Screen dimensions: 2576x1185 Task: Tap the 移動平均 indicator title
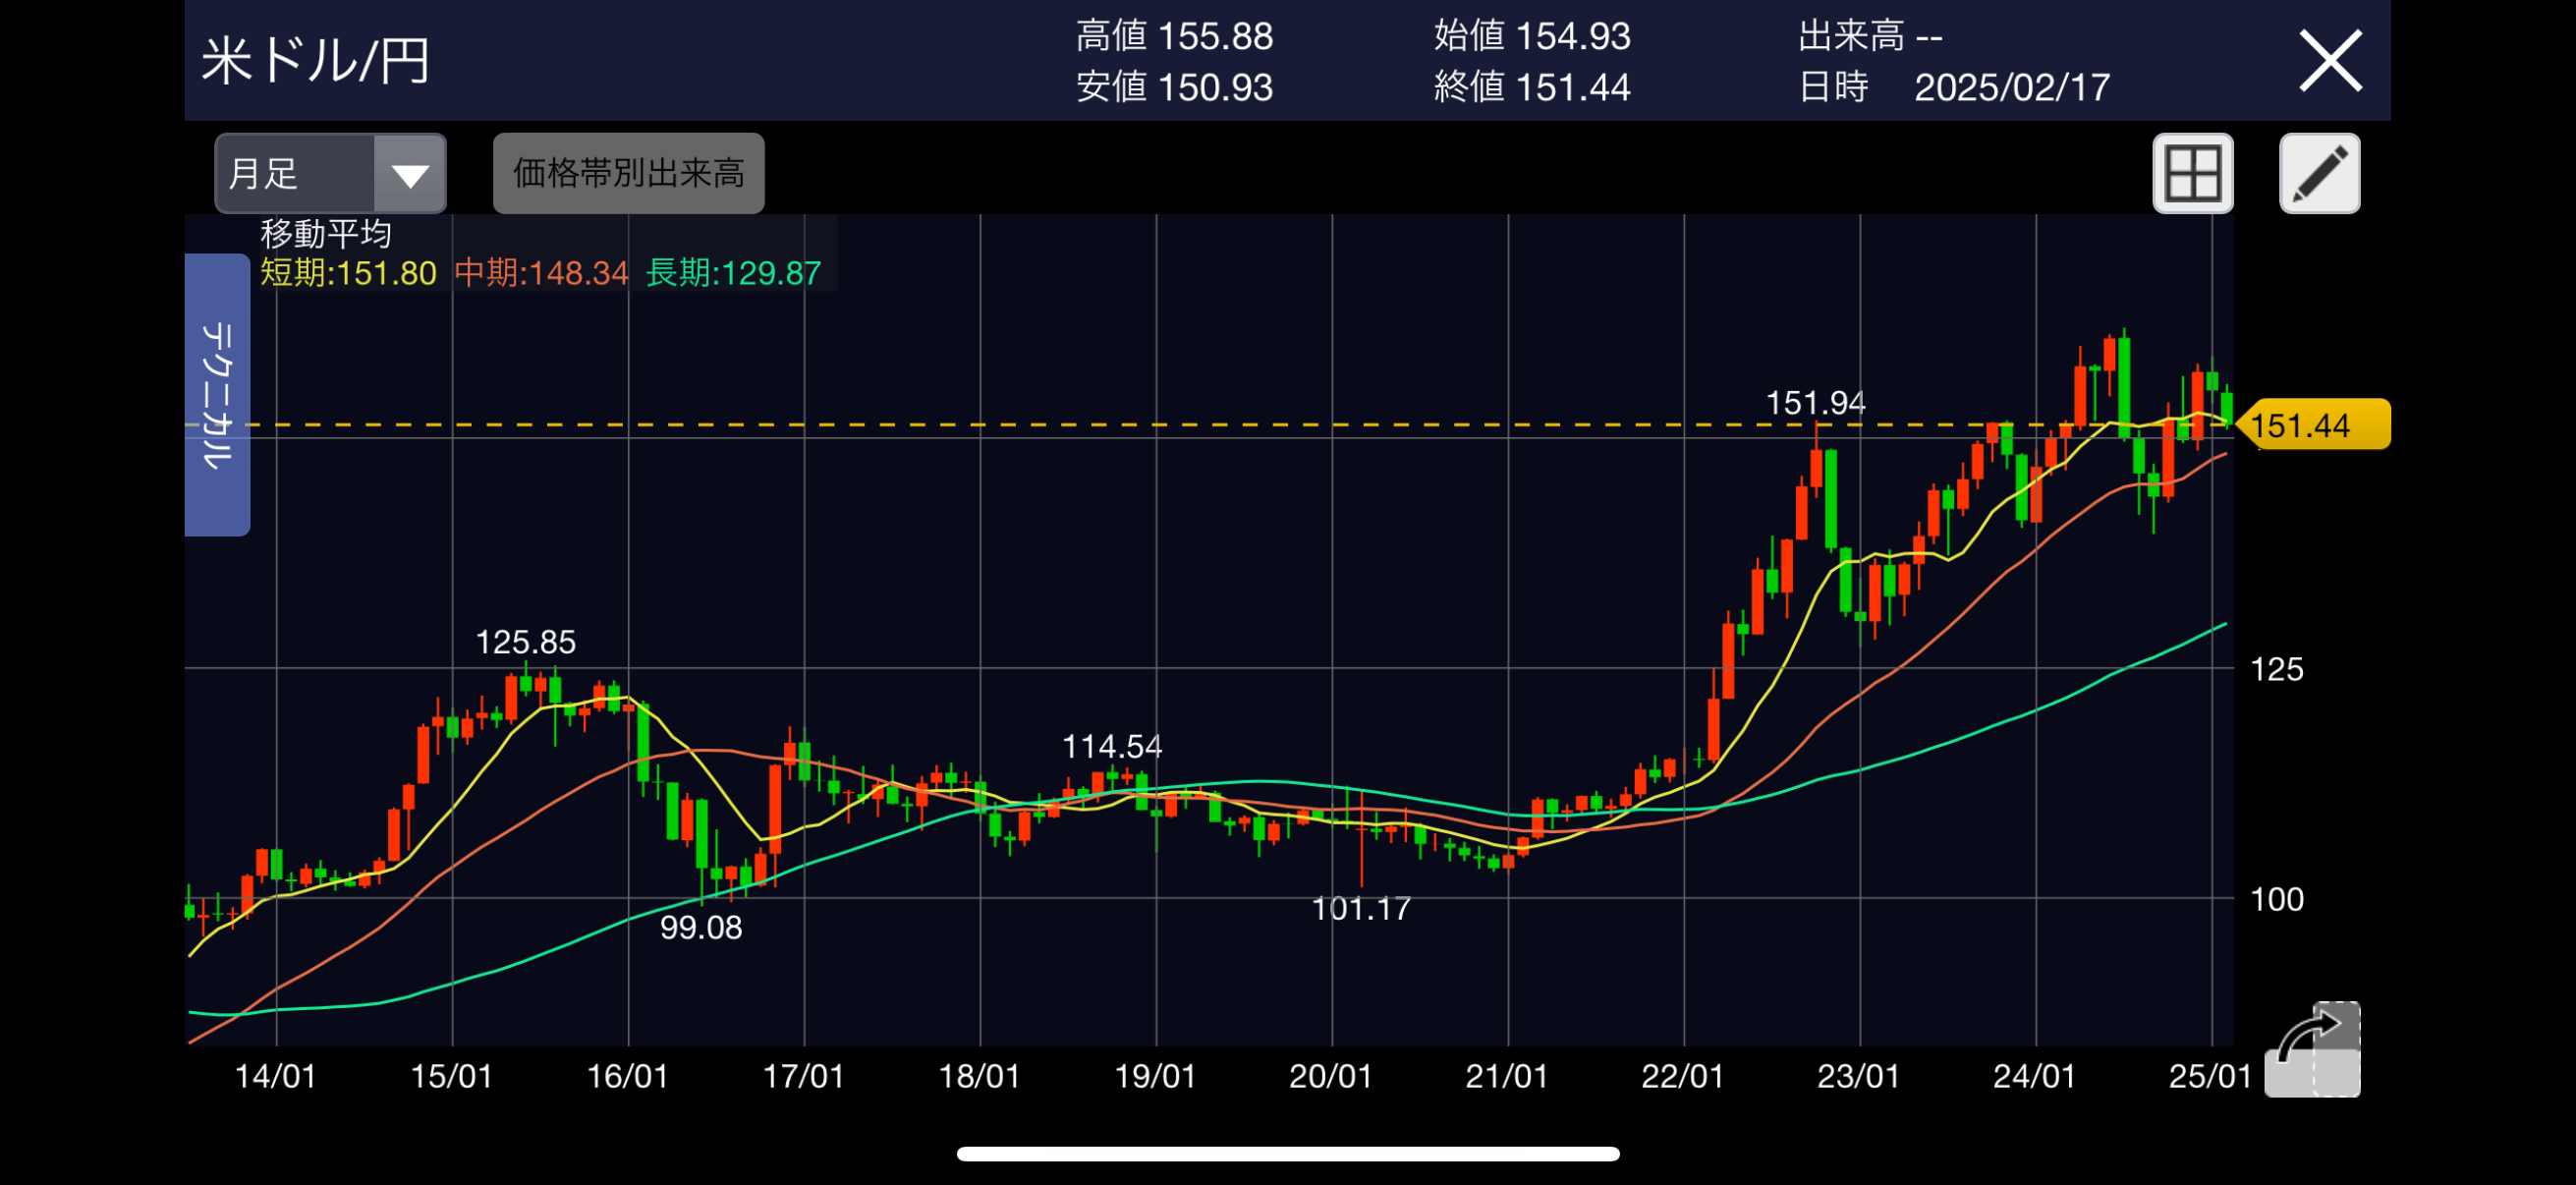click(x=326, y=234)
